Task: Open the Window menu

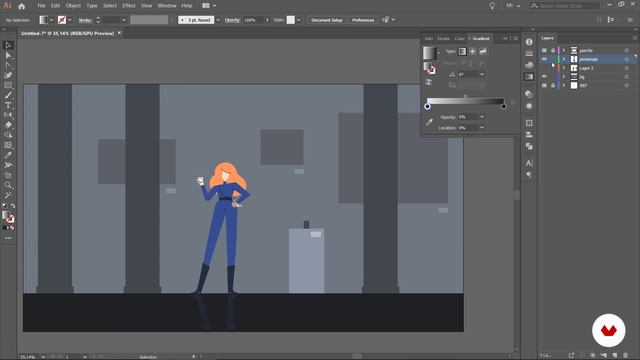Action: click(x=167, y=6)
